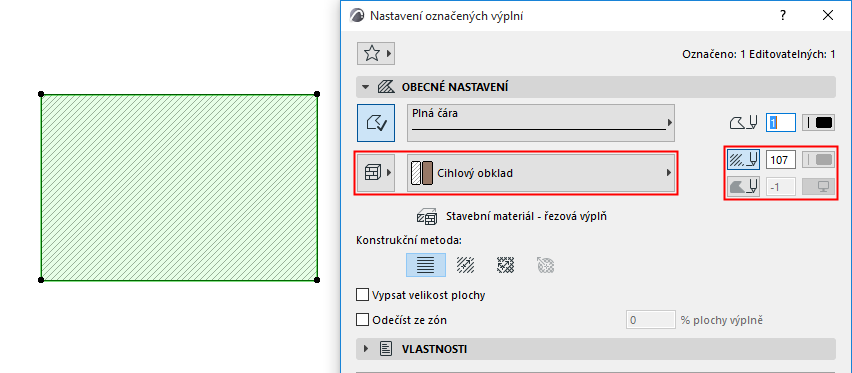Open the Cihlový obklad material dropdown

click(x=541, y=173)
